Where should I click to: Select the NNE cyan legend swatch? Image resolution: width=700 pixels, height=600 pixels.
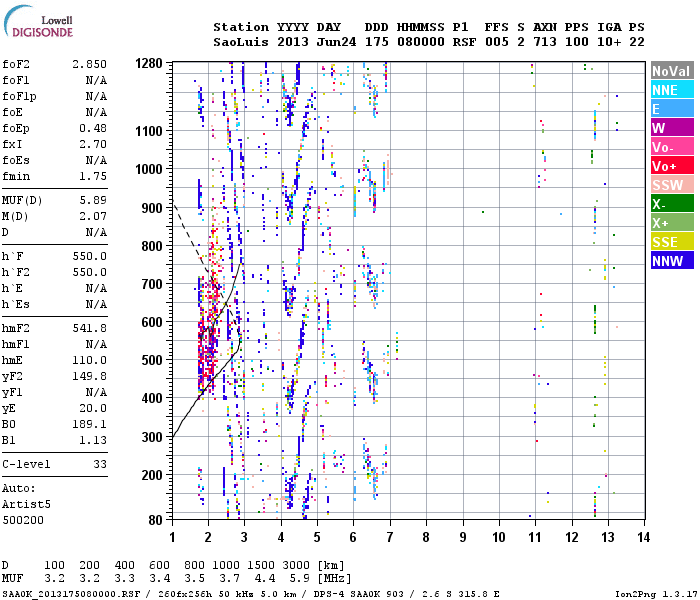pos(672,90)
